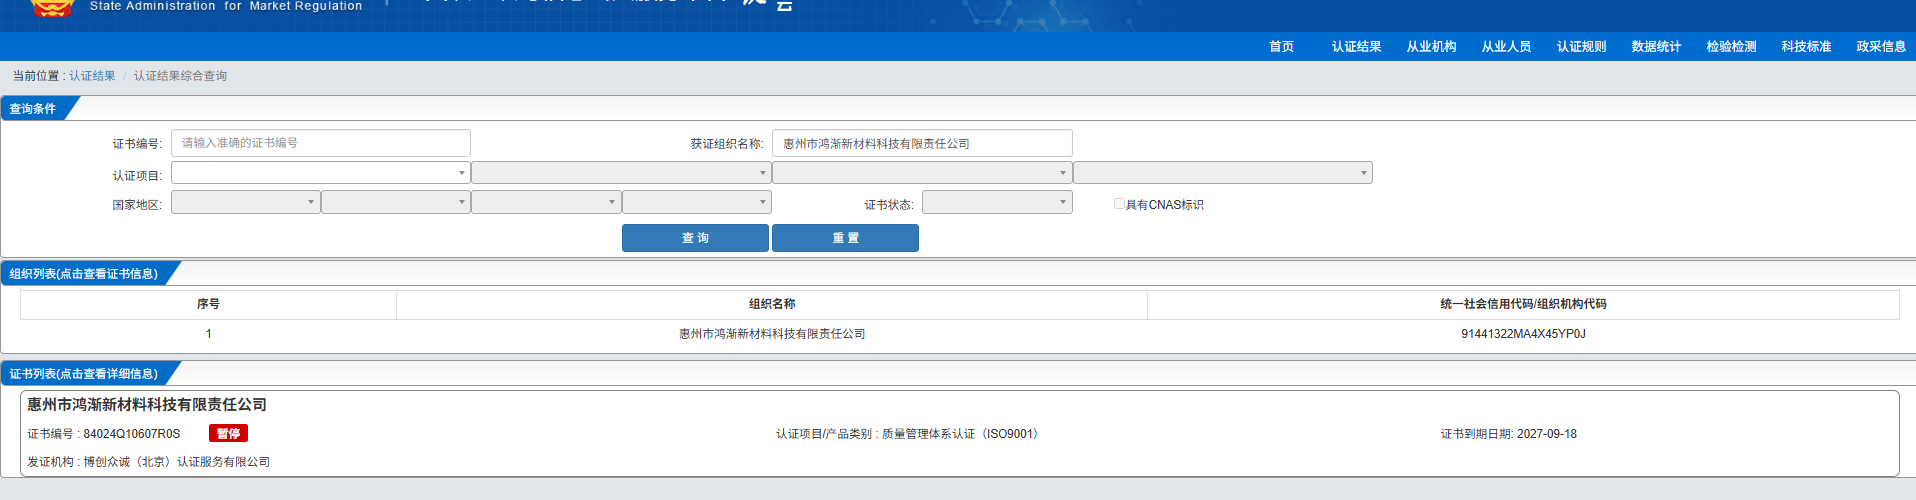
Task: Open 从业人员 navigation menu
Action: (x=1506, y=47)
